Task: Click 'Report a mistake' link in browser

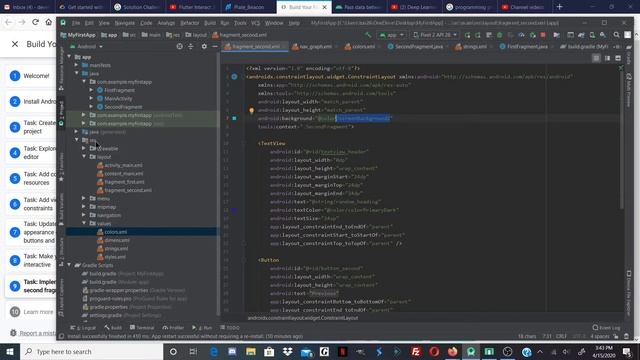Action: 38,333
